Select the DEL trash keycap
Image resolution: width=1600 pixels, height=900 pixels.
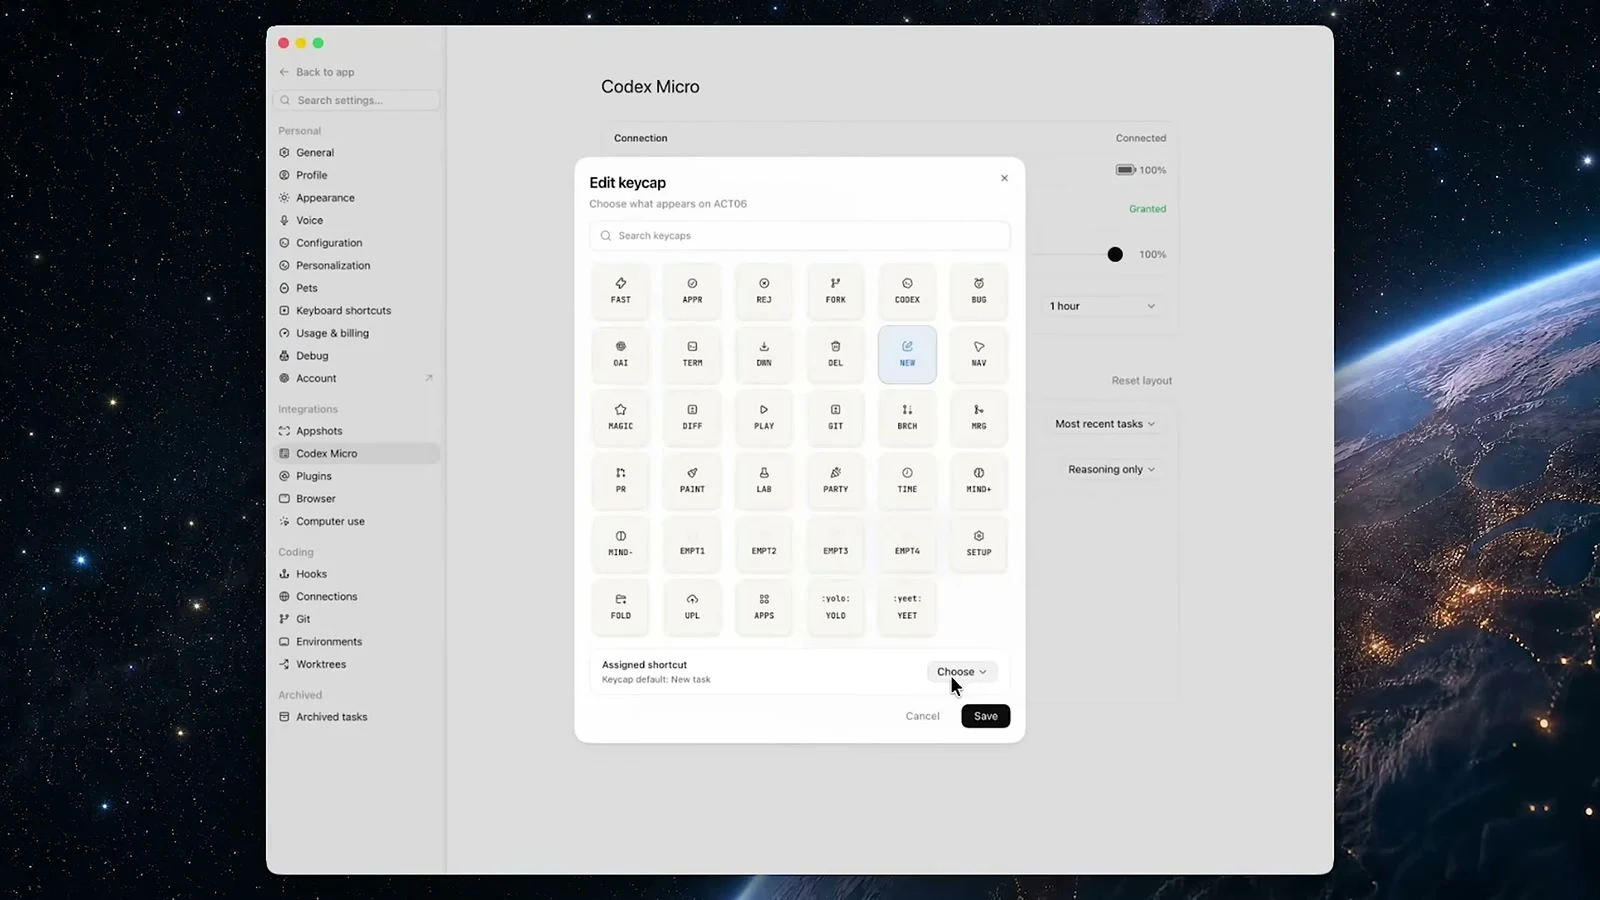836,354
